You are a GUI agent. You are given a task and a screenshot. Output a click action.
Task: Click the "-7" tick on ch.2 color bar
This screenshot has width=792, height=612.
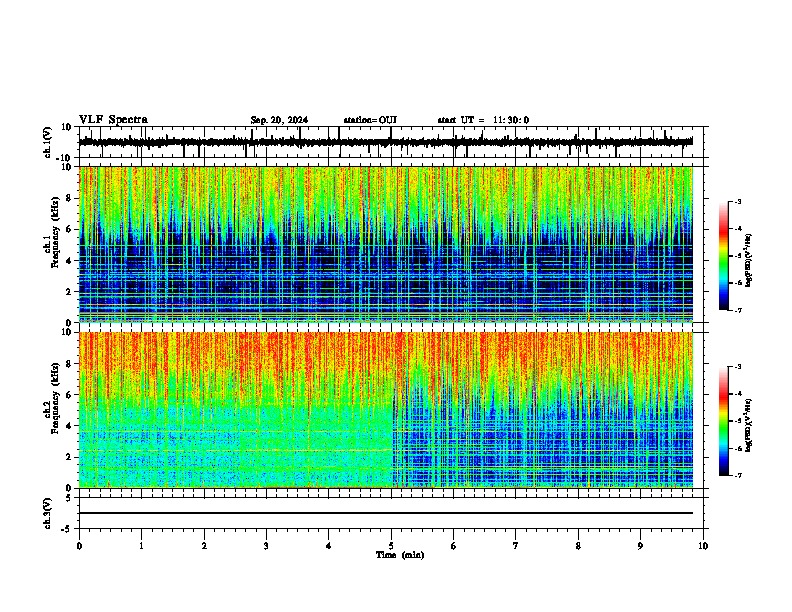coord(737,476)
